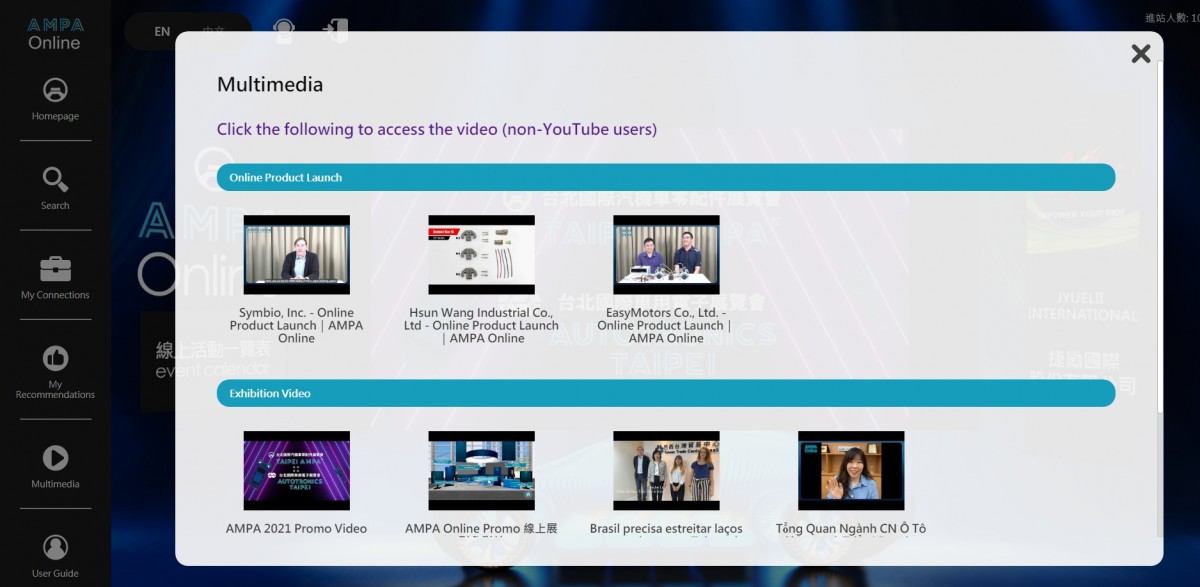The image size is (1200, 587).
Task: Switch language to EN
Action: tap(162, 32)
